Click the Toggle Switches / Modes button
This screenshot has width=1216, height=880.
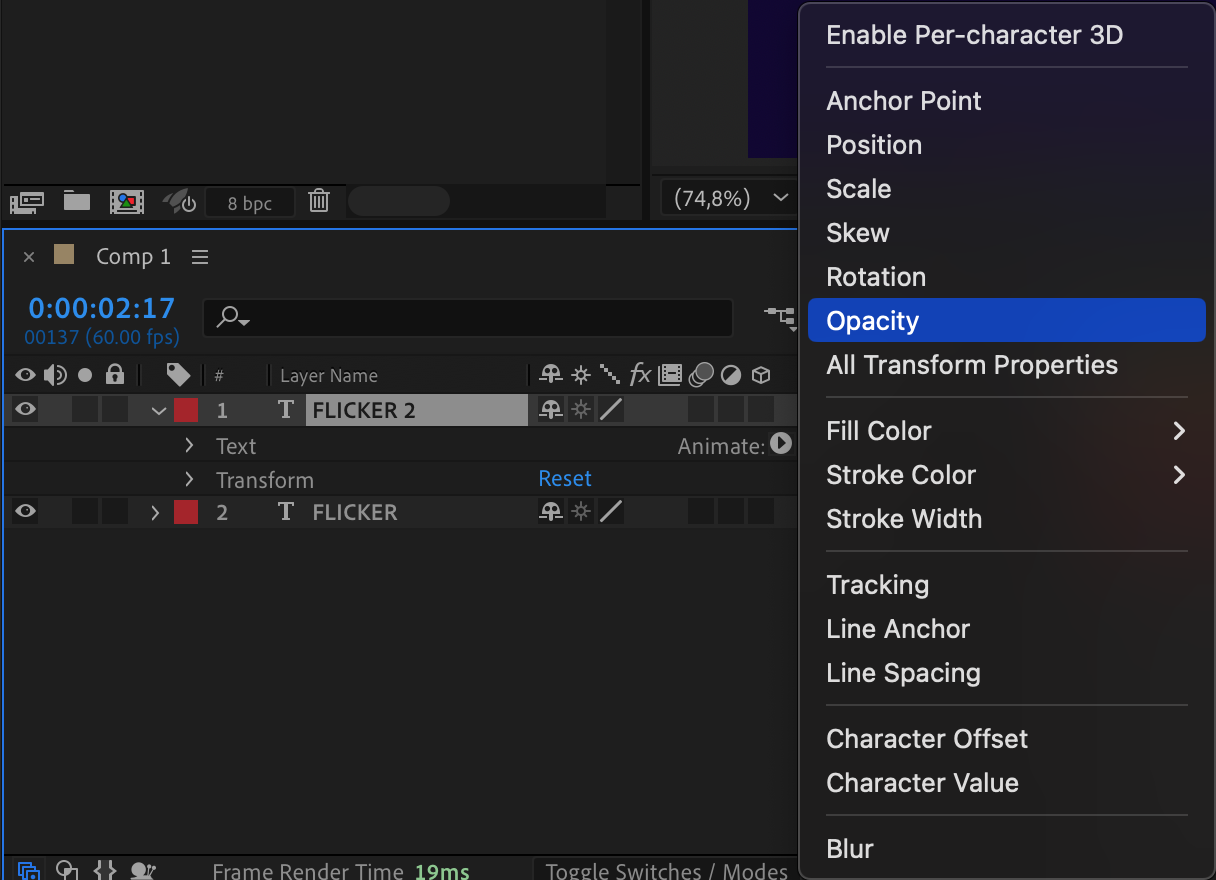[666, 870]
